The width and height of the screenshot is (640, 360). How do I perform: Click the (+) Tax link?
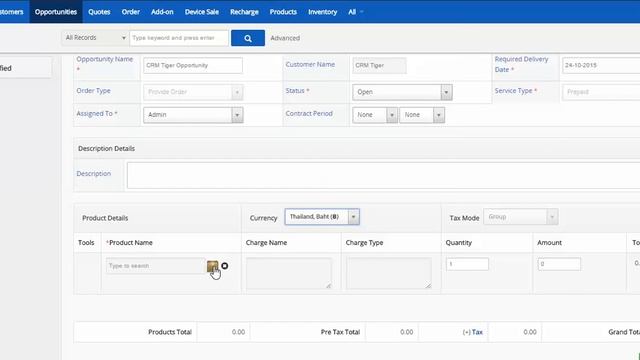(473, 332)
